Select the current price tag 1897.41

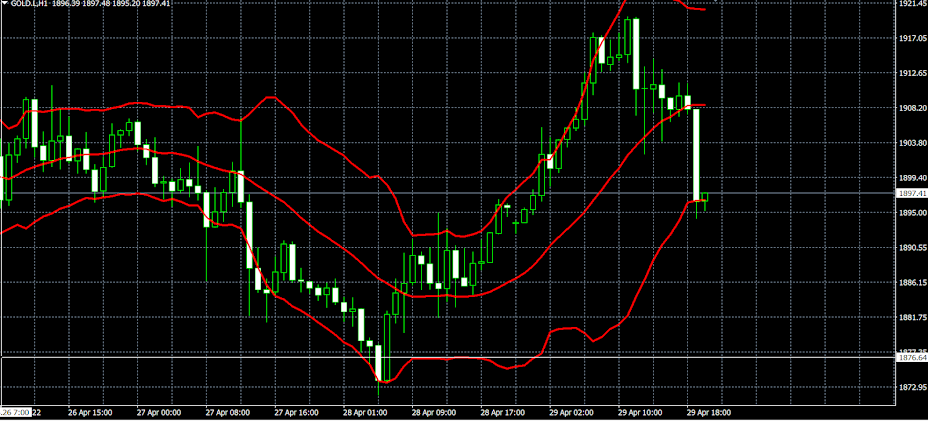[912, 193]
